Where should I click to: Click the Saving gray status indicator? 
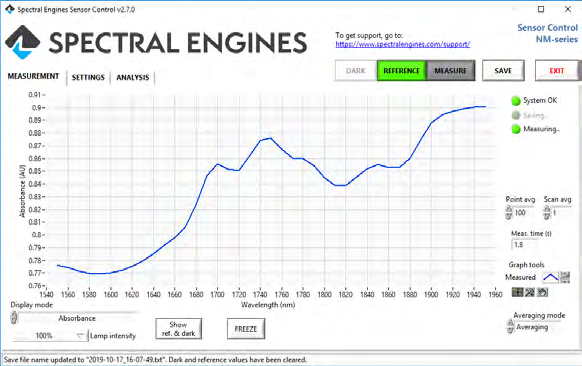(516, 115)
